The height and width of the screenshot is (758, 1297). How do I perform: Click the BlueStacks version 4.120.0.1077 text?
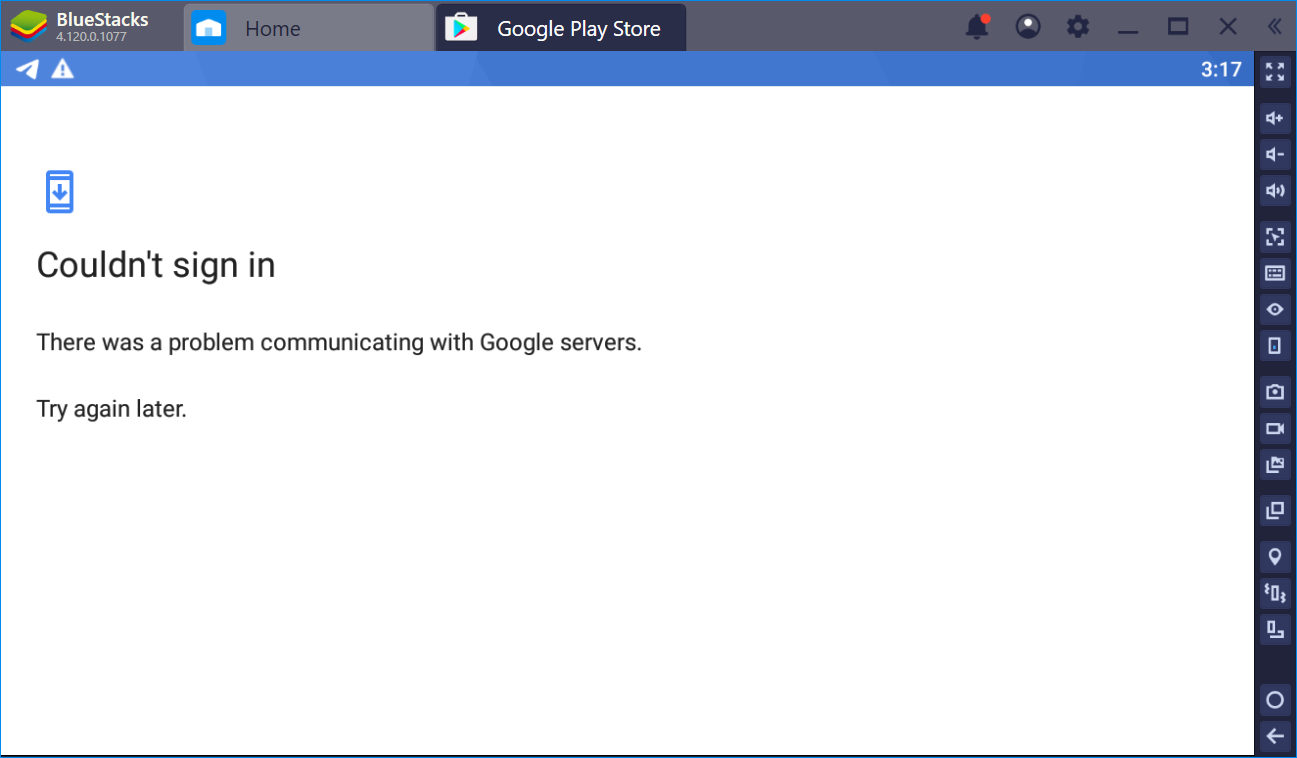[x=91, y=37]
